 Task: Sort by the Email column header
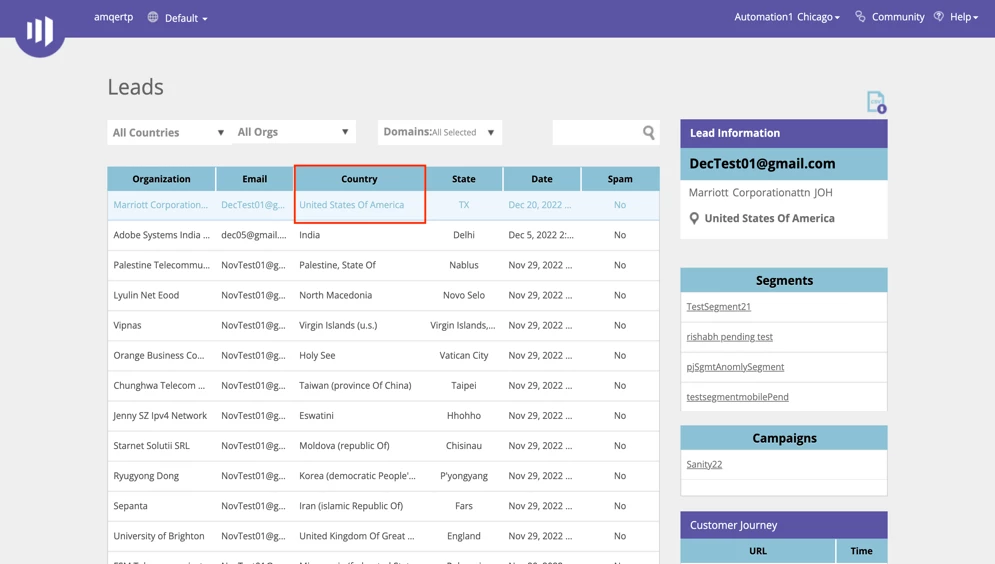254,179
